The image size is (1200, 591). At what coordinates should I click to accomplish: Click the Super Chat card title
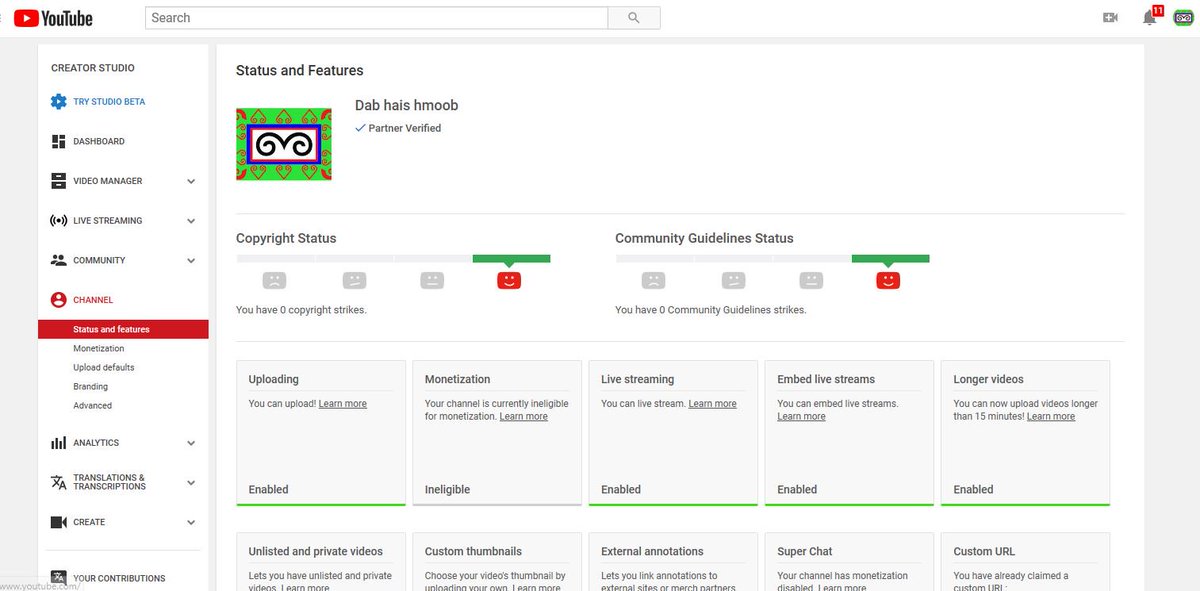point(805,551)
